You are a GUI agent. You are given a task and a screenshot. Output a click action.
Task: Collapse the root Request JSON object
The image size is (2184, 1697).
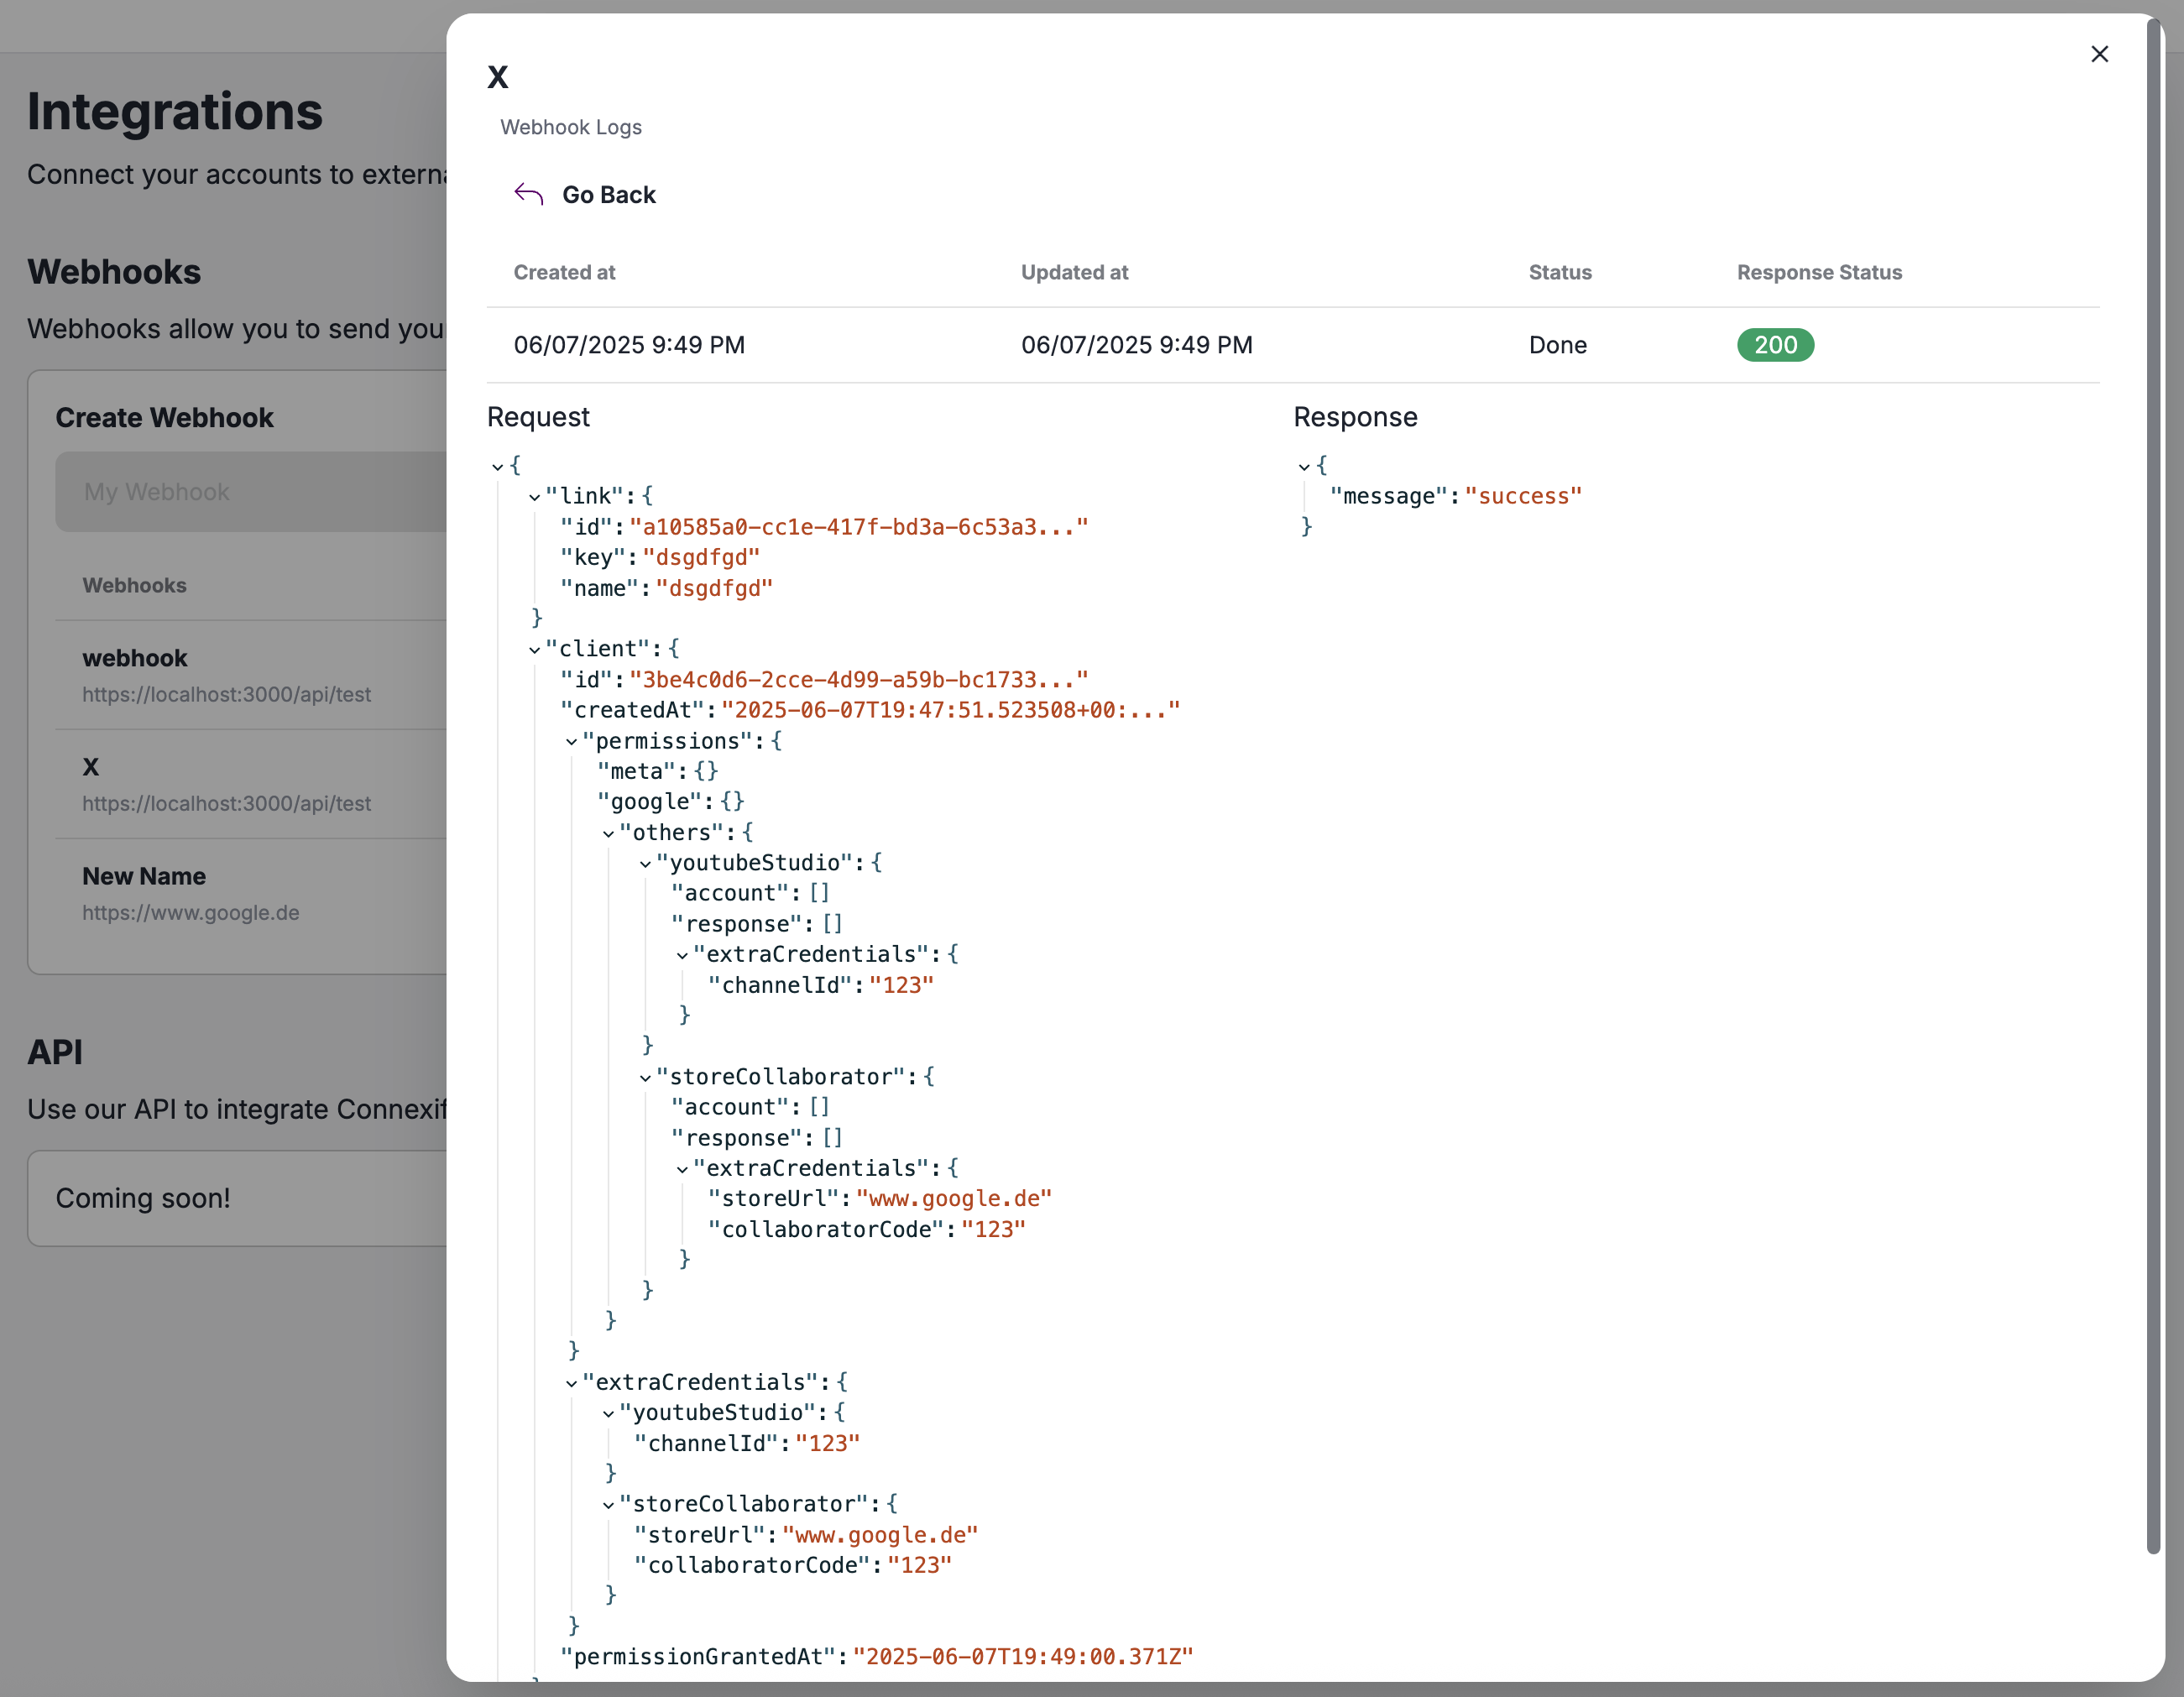(x=499, y=466)
